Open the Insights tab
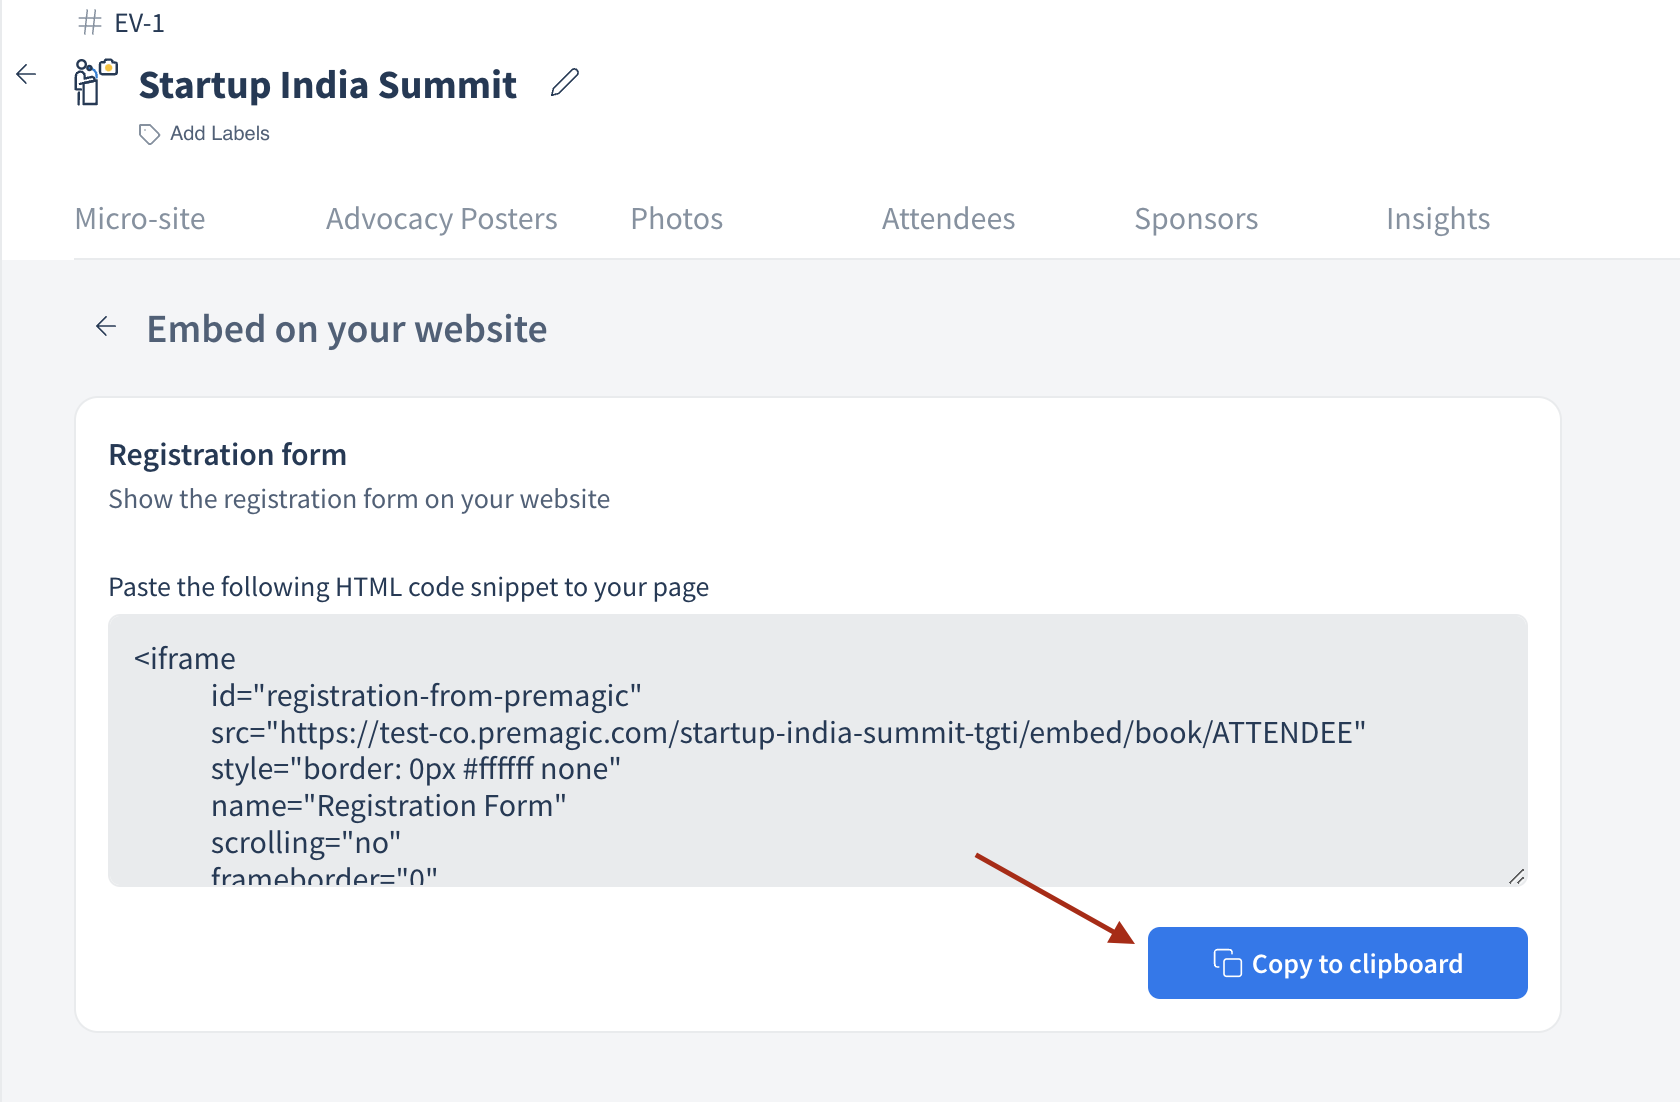1680x1102 pixels. pyautogui.click(x=1438, y=219)
